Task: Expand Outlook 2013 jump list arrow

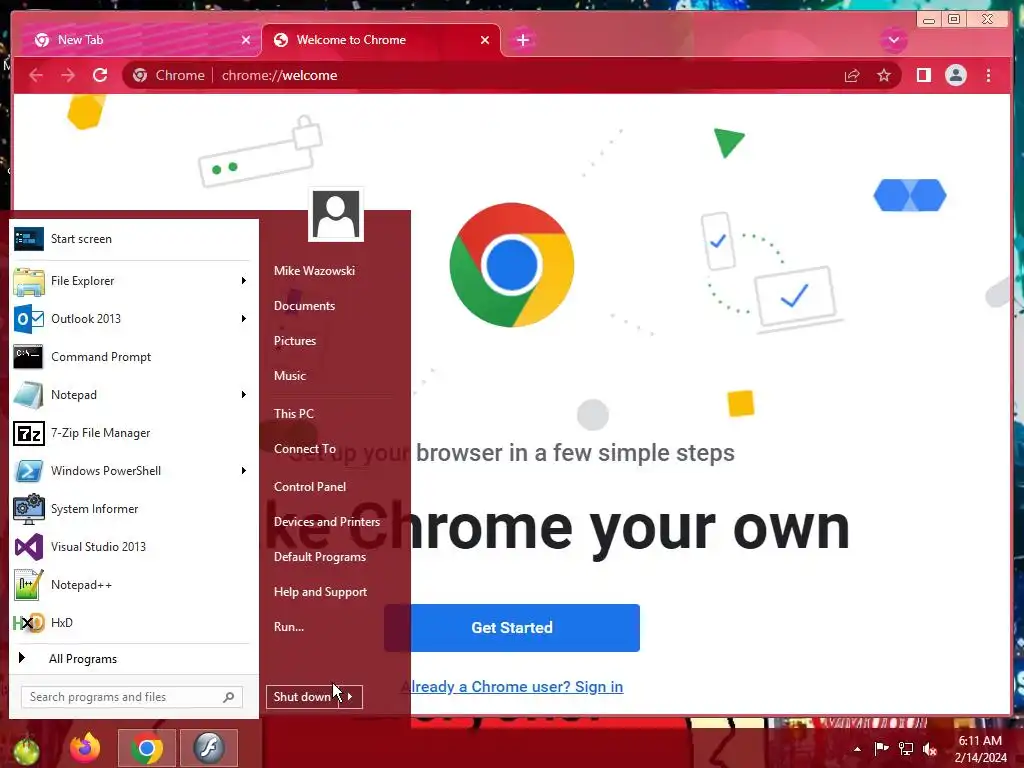Action: coord(244,319)
